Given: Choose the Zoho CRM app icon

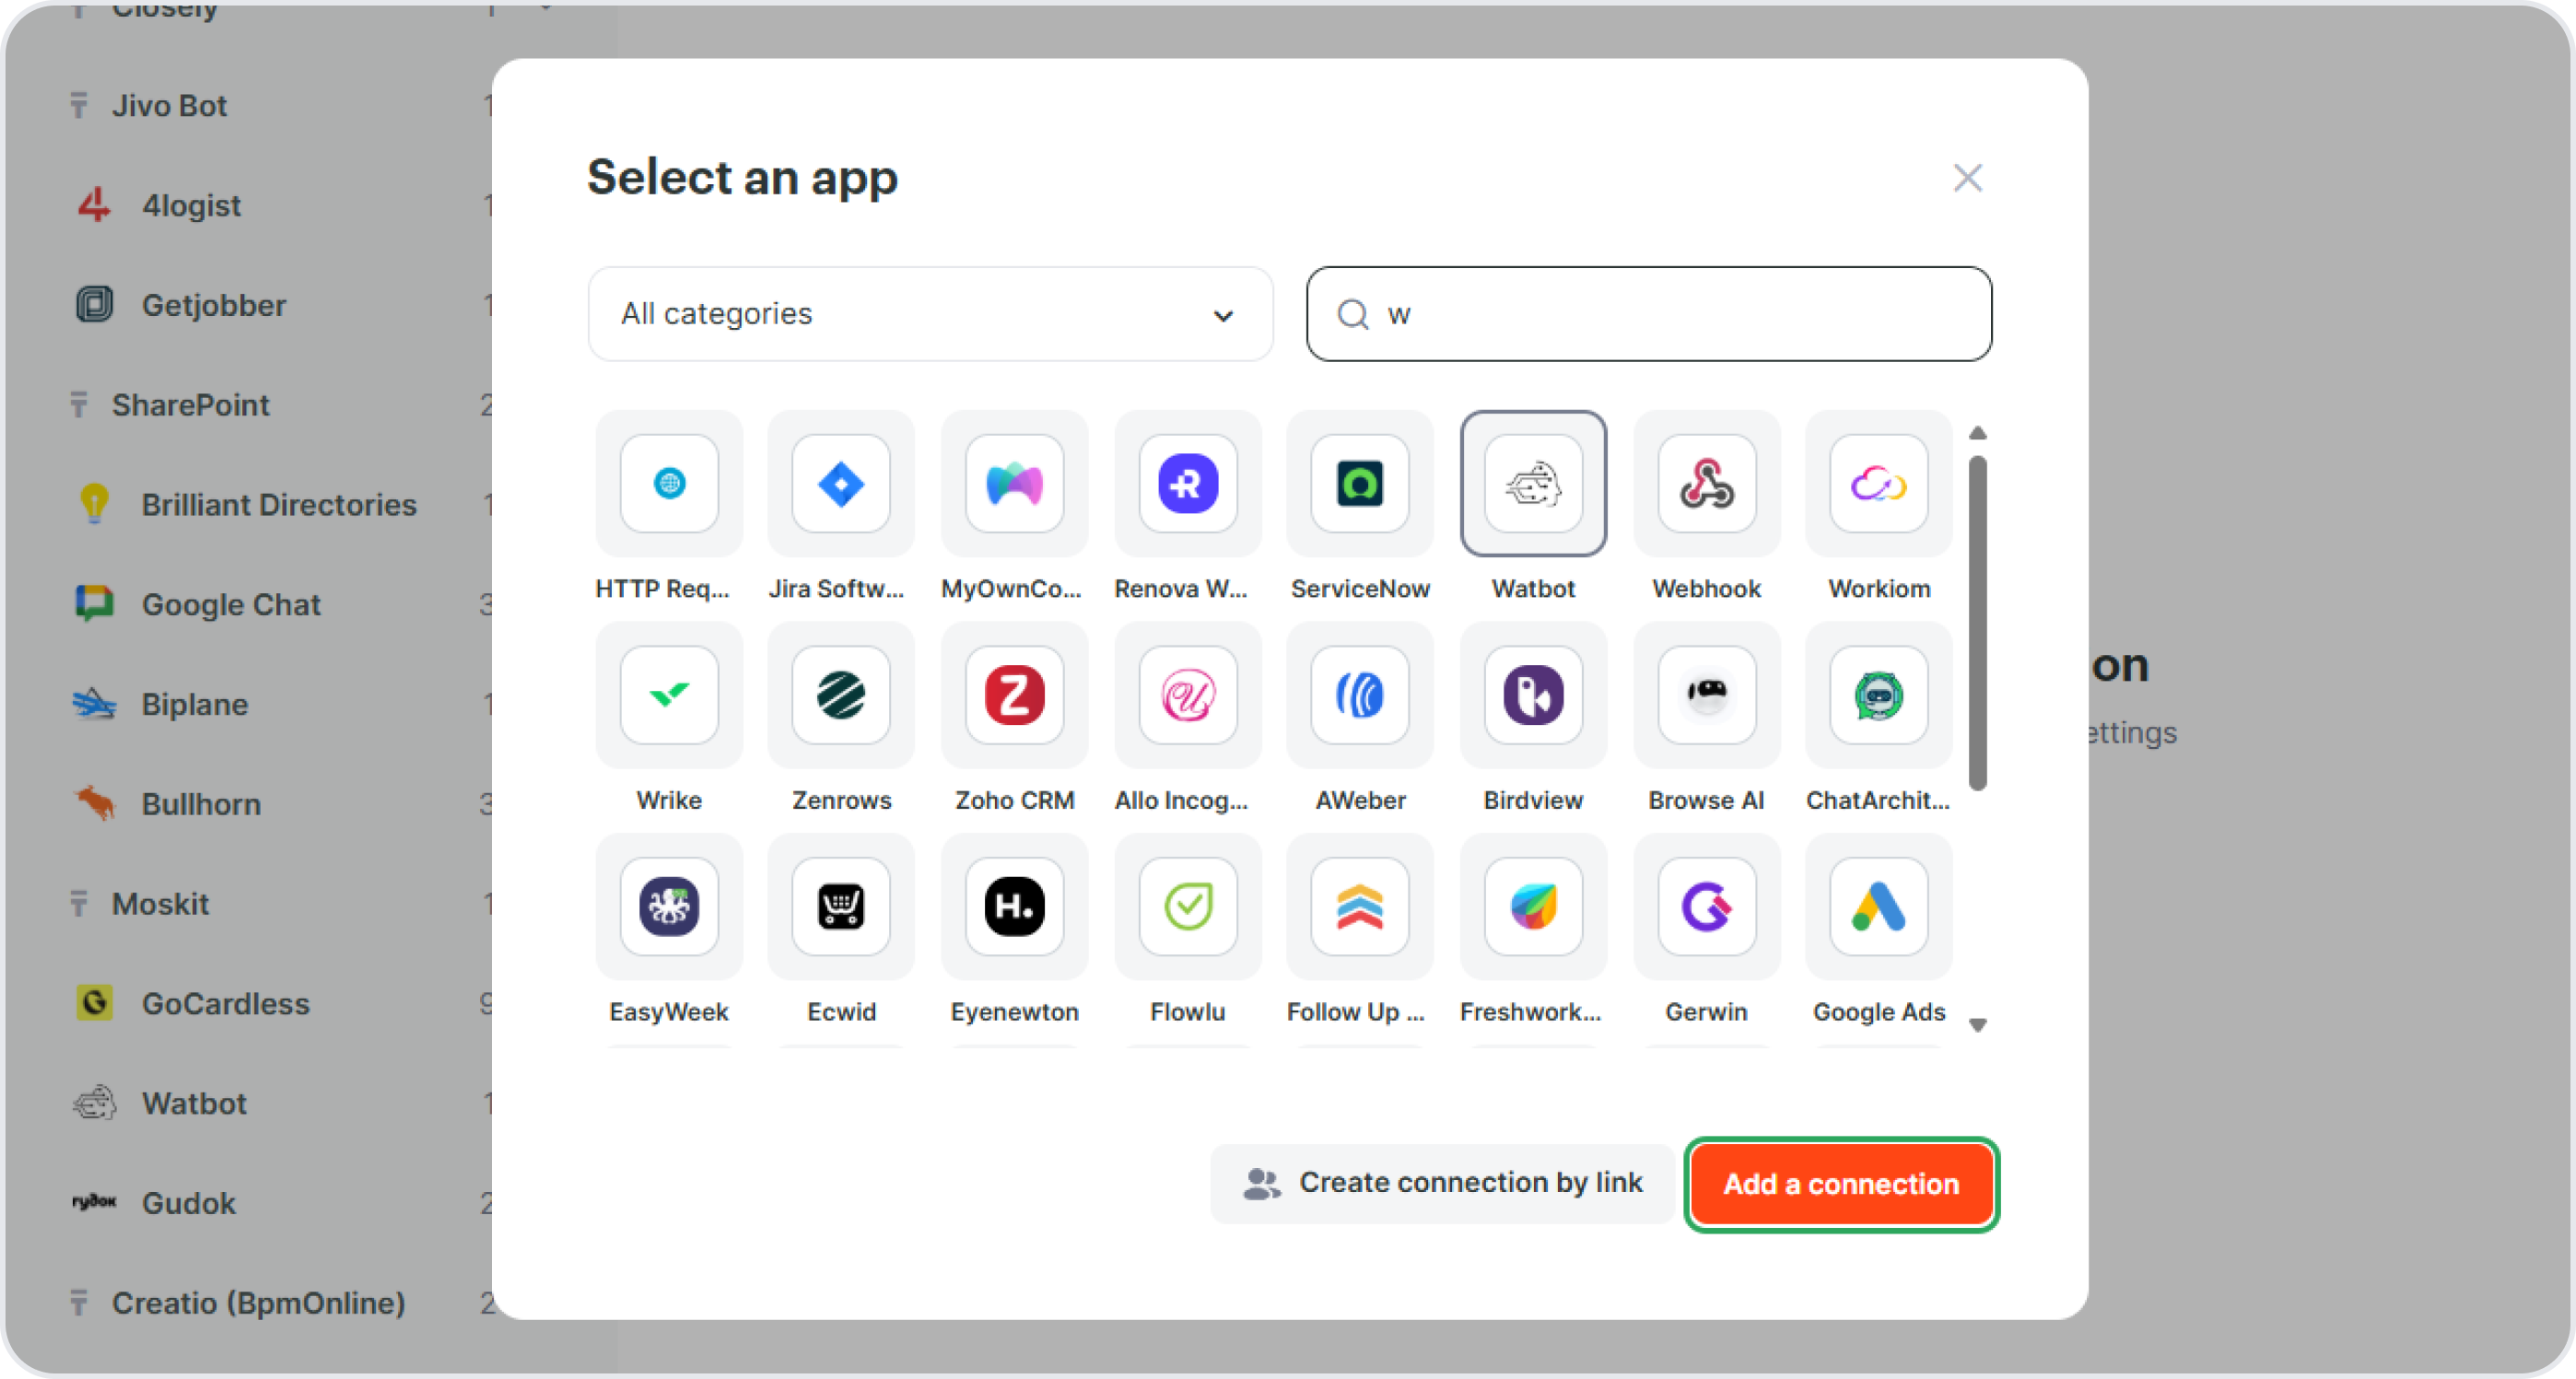Looking at the screenshot, I should point(1014,695).
